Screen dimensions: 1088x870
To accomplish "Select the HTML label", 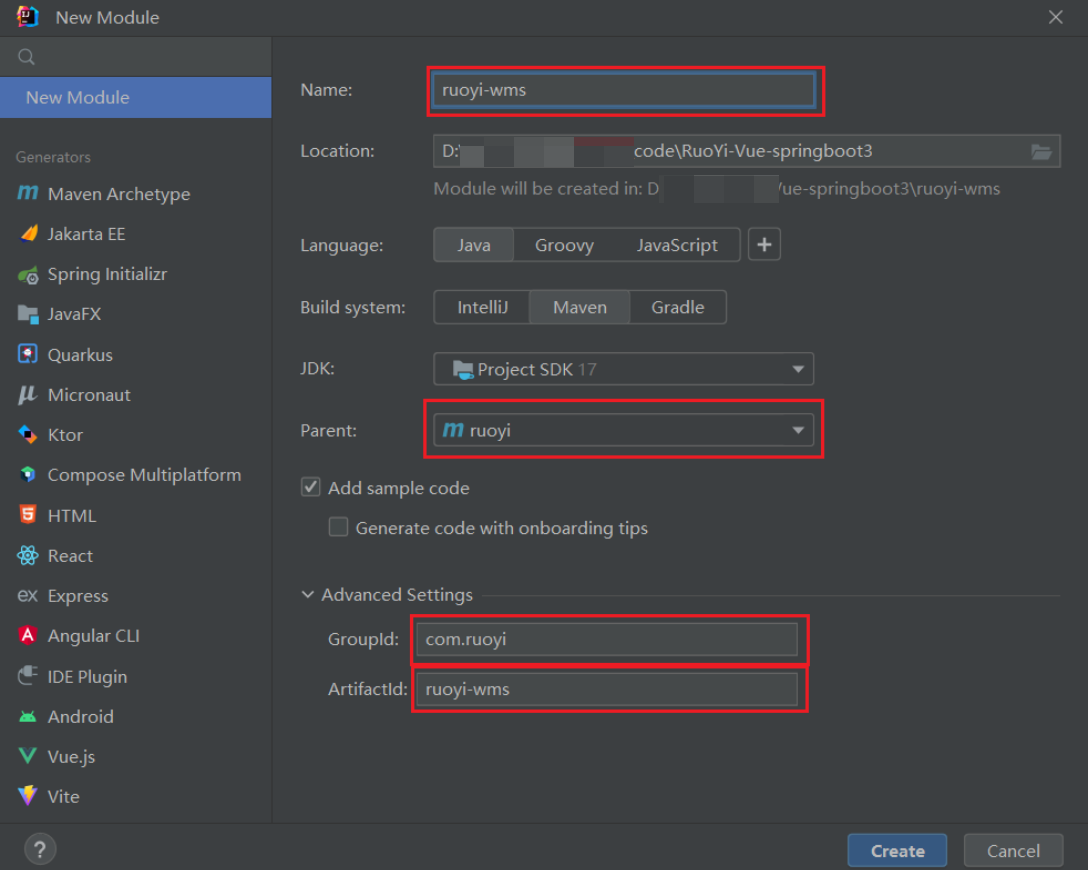I will [71, 515].
